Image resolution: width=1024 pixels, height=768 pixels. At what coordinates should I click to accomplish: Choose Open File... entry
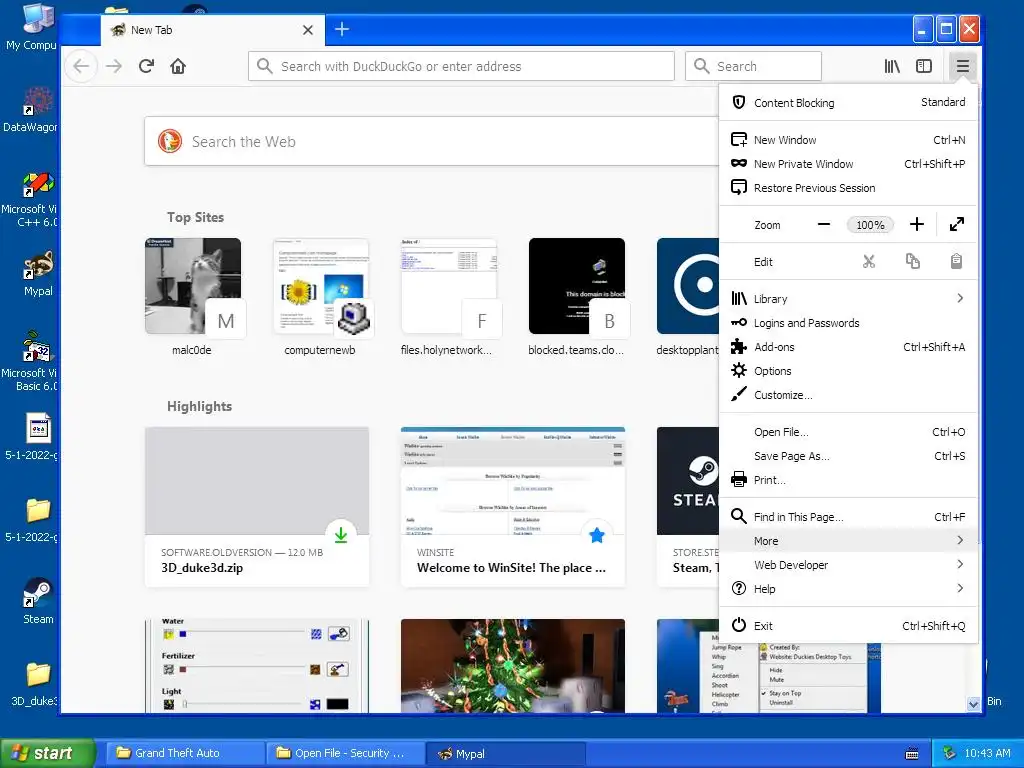click(848, 432)
